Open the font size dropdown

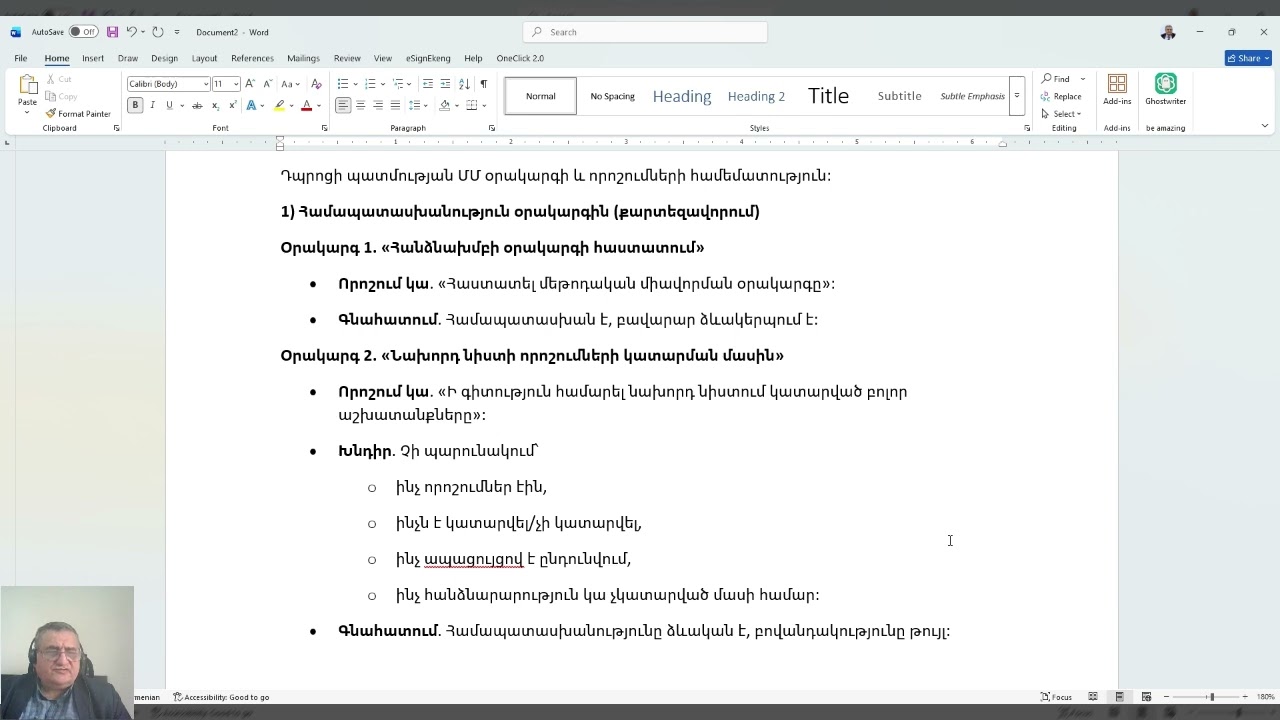[236, 84]
